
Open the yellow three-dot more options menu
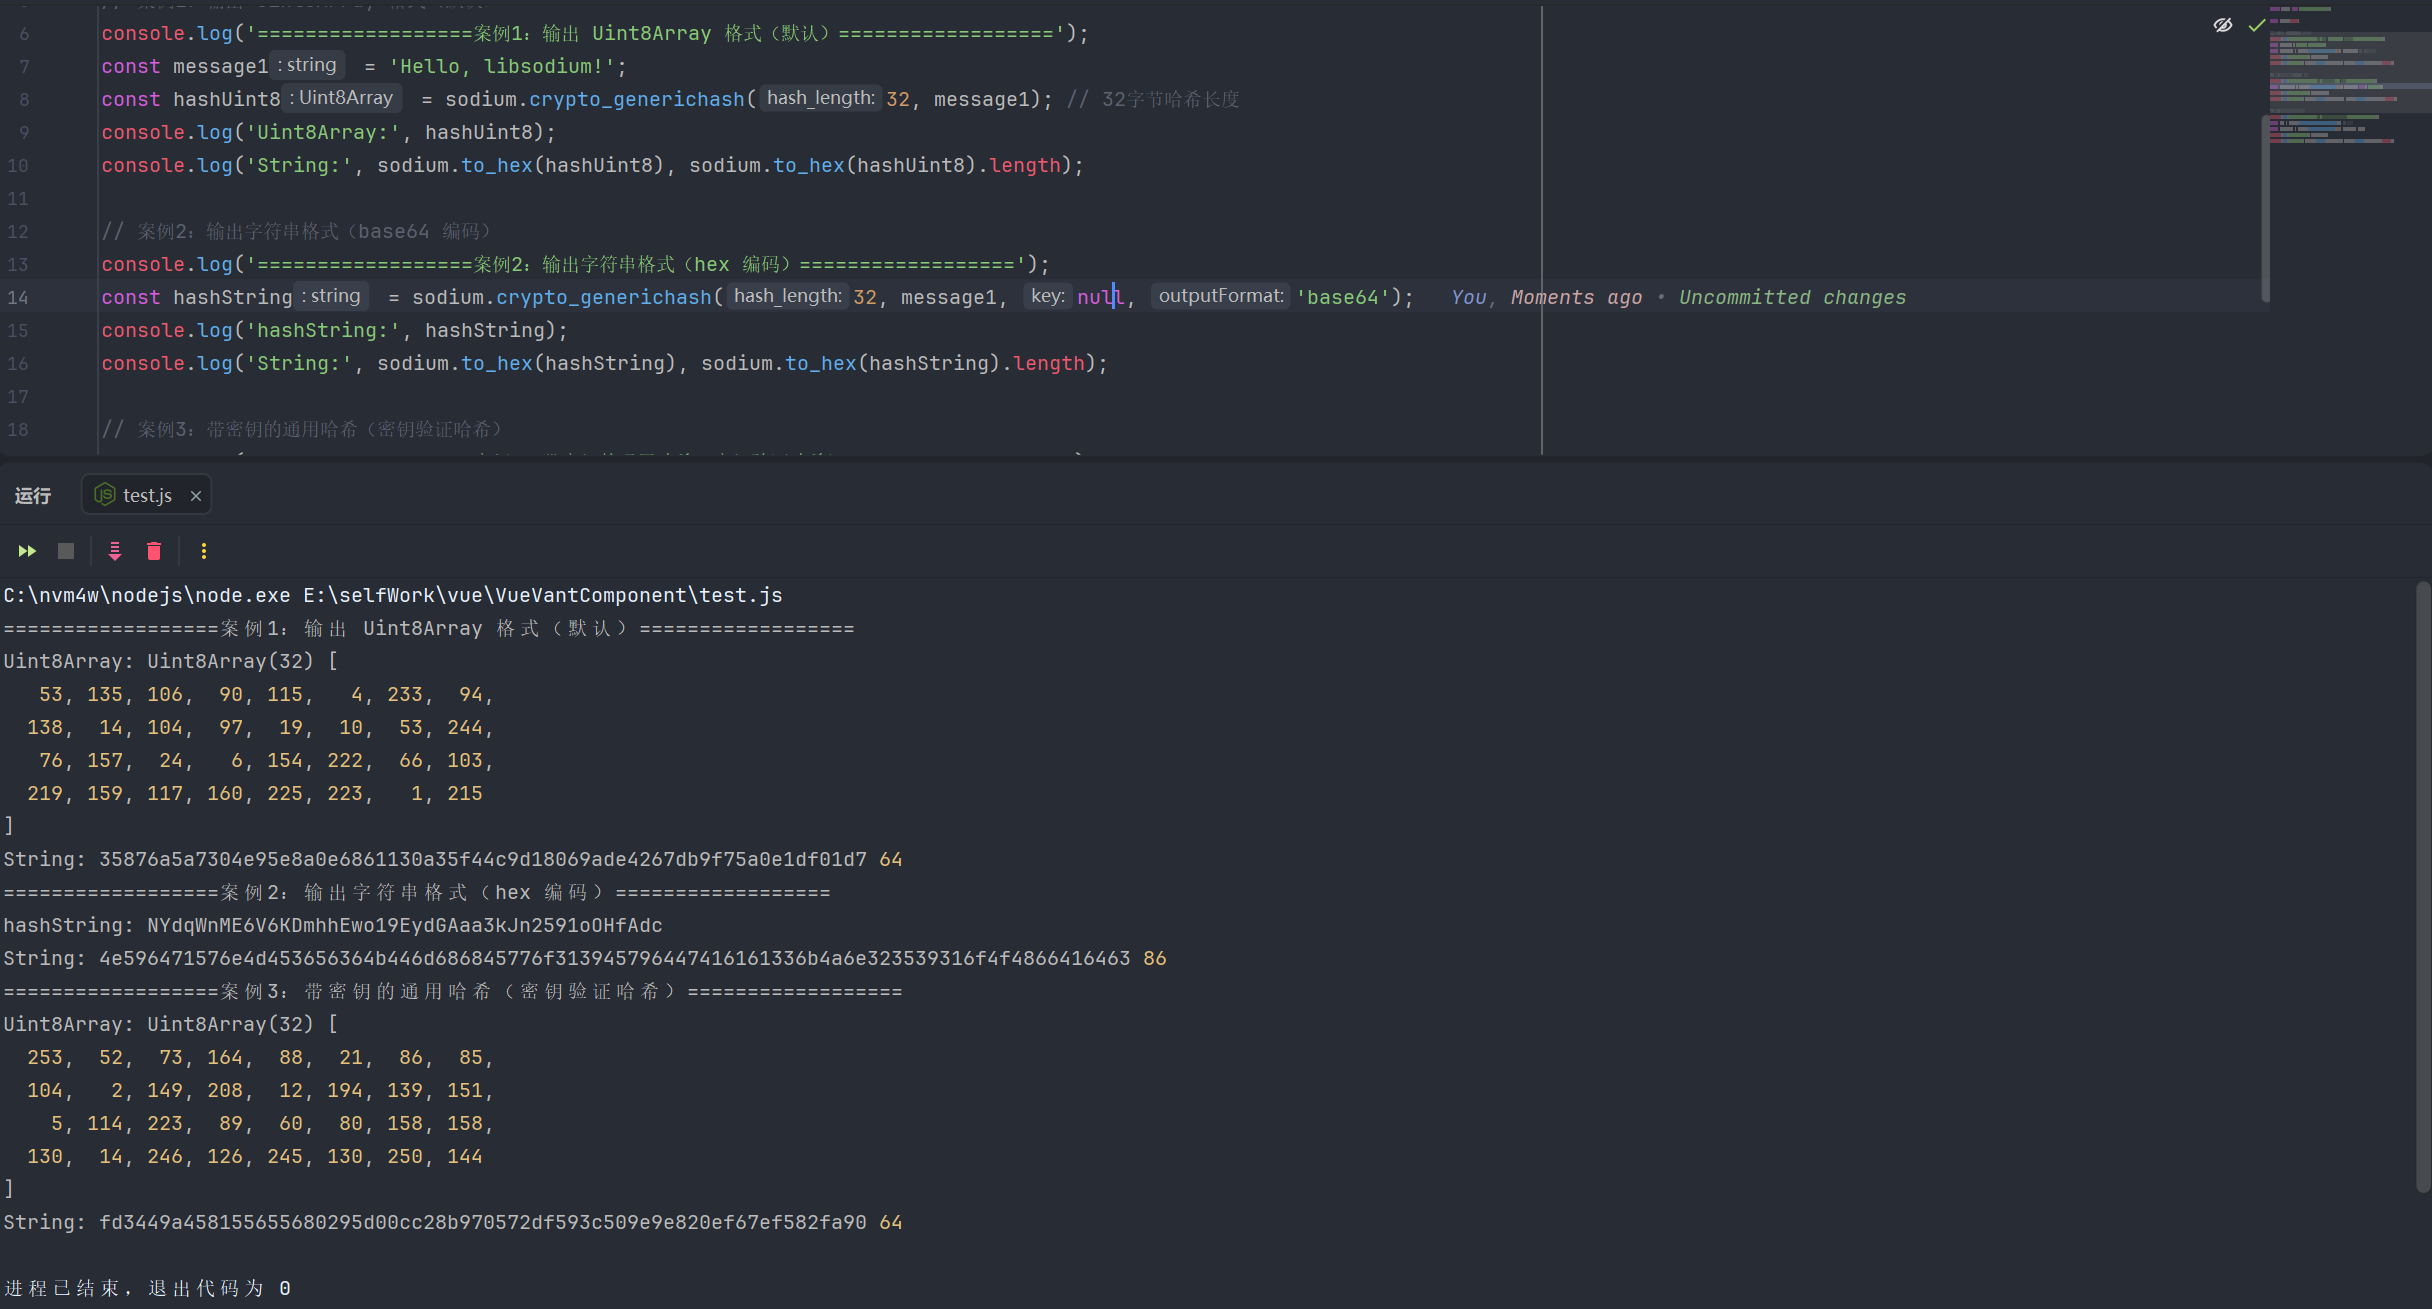pos(204,551)
